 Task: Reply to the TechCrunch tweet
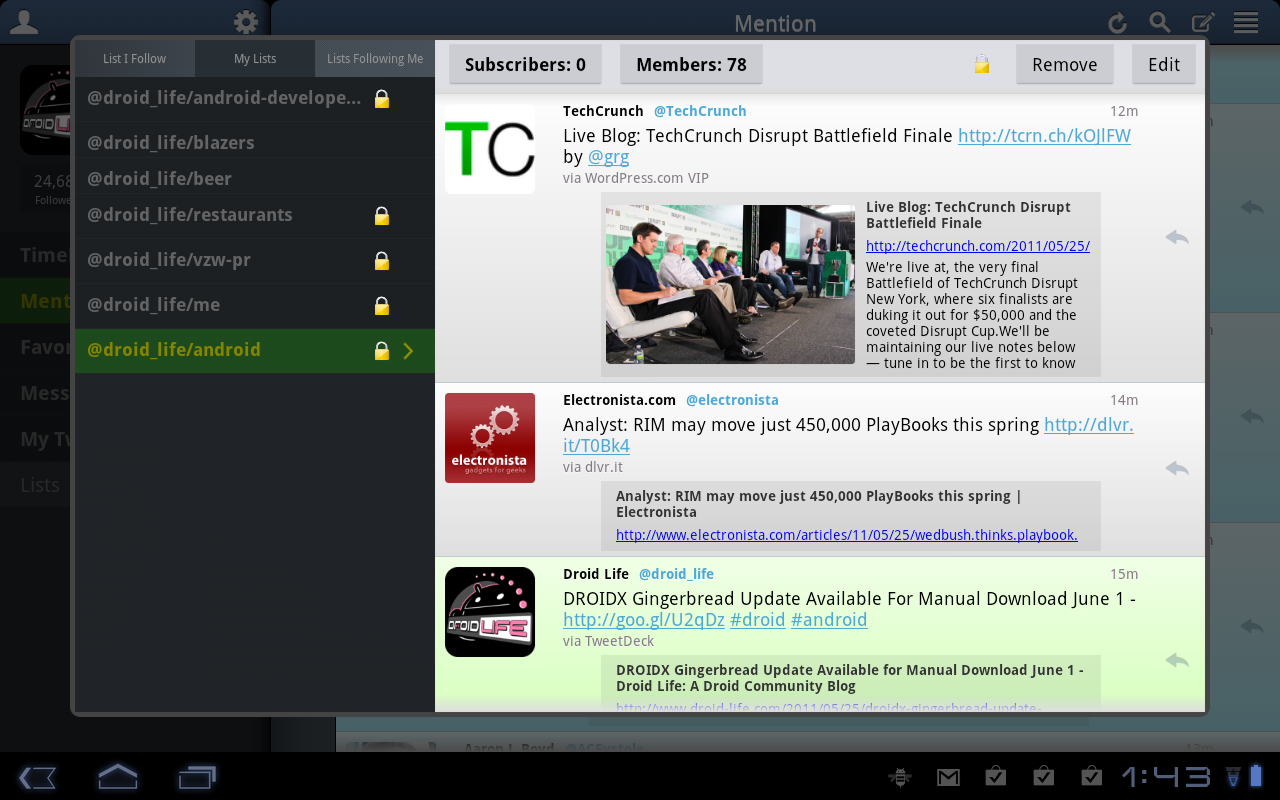coord(1177,238)
